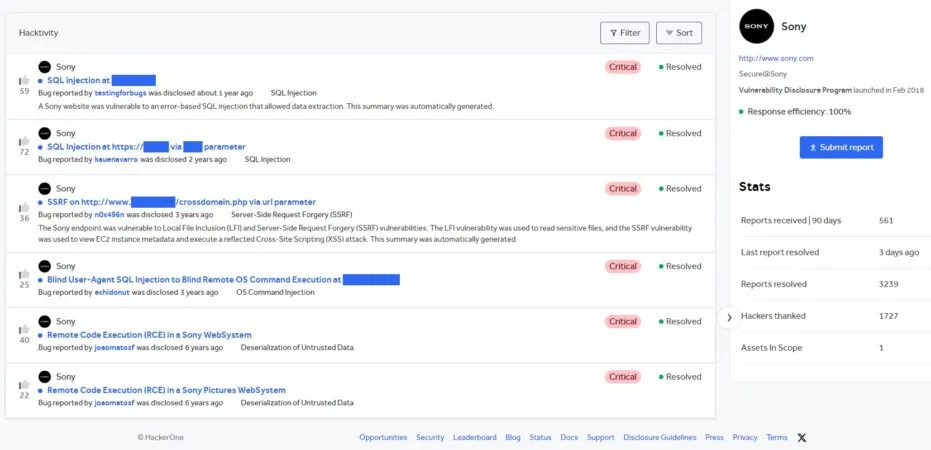Click the '© HackerOne' footer text
931x450 pixels.
point(160,438)
